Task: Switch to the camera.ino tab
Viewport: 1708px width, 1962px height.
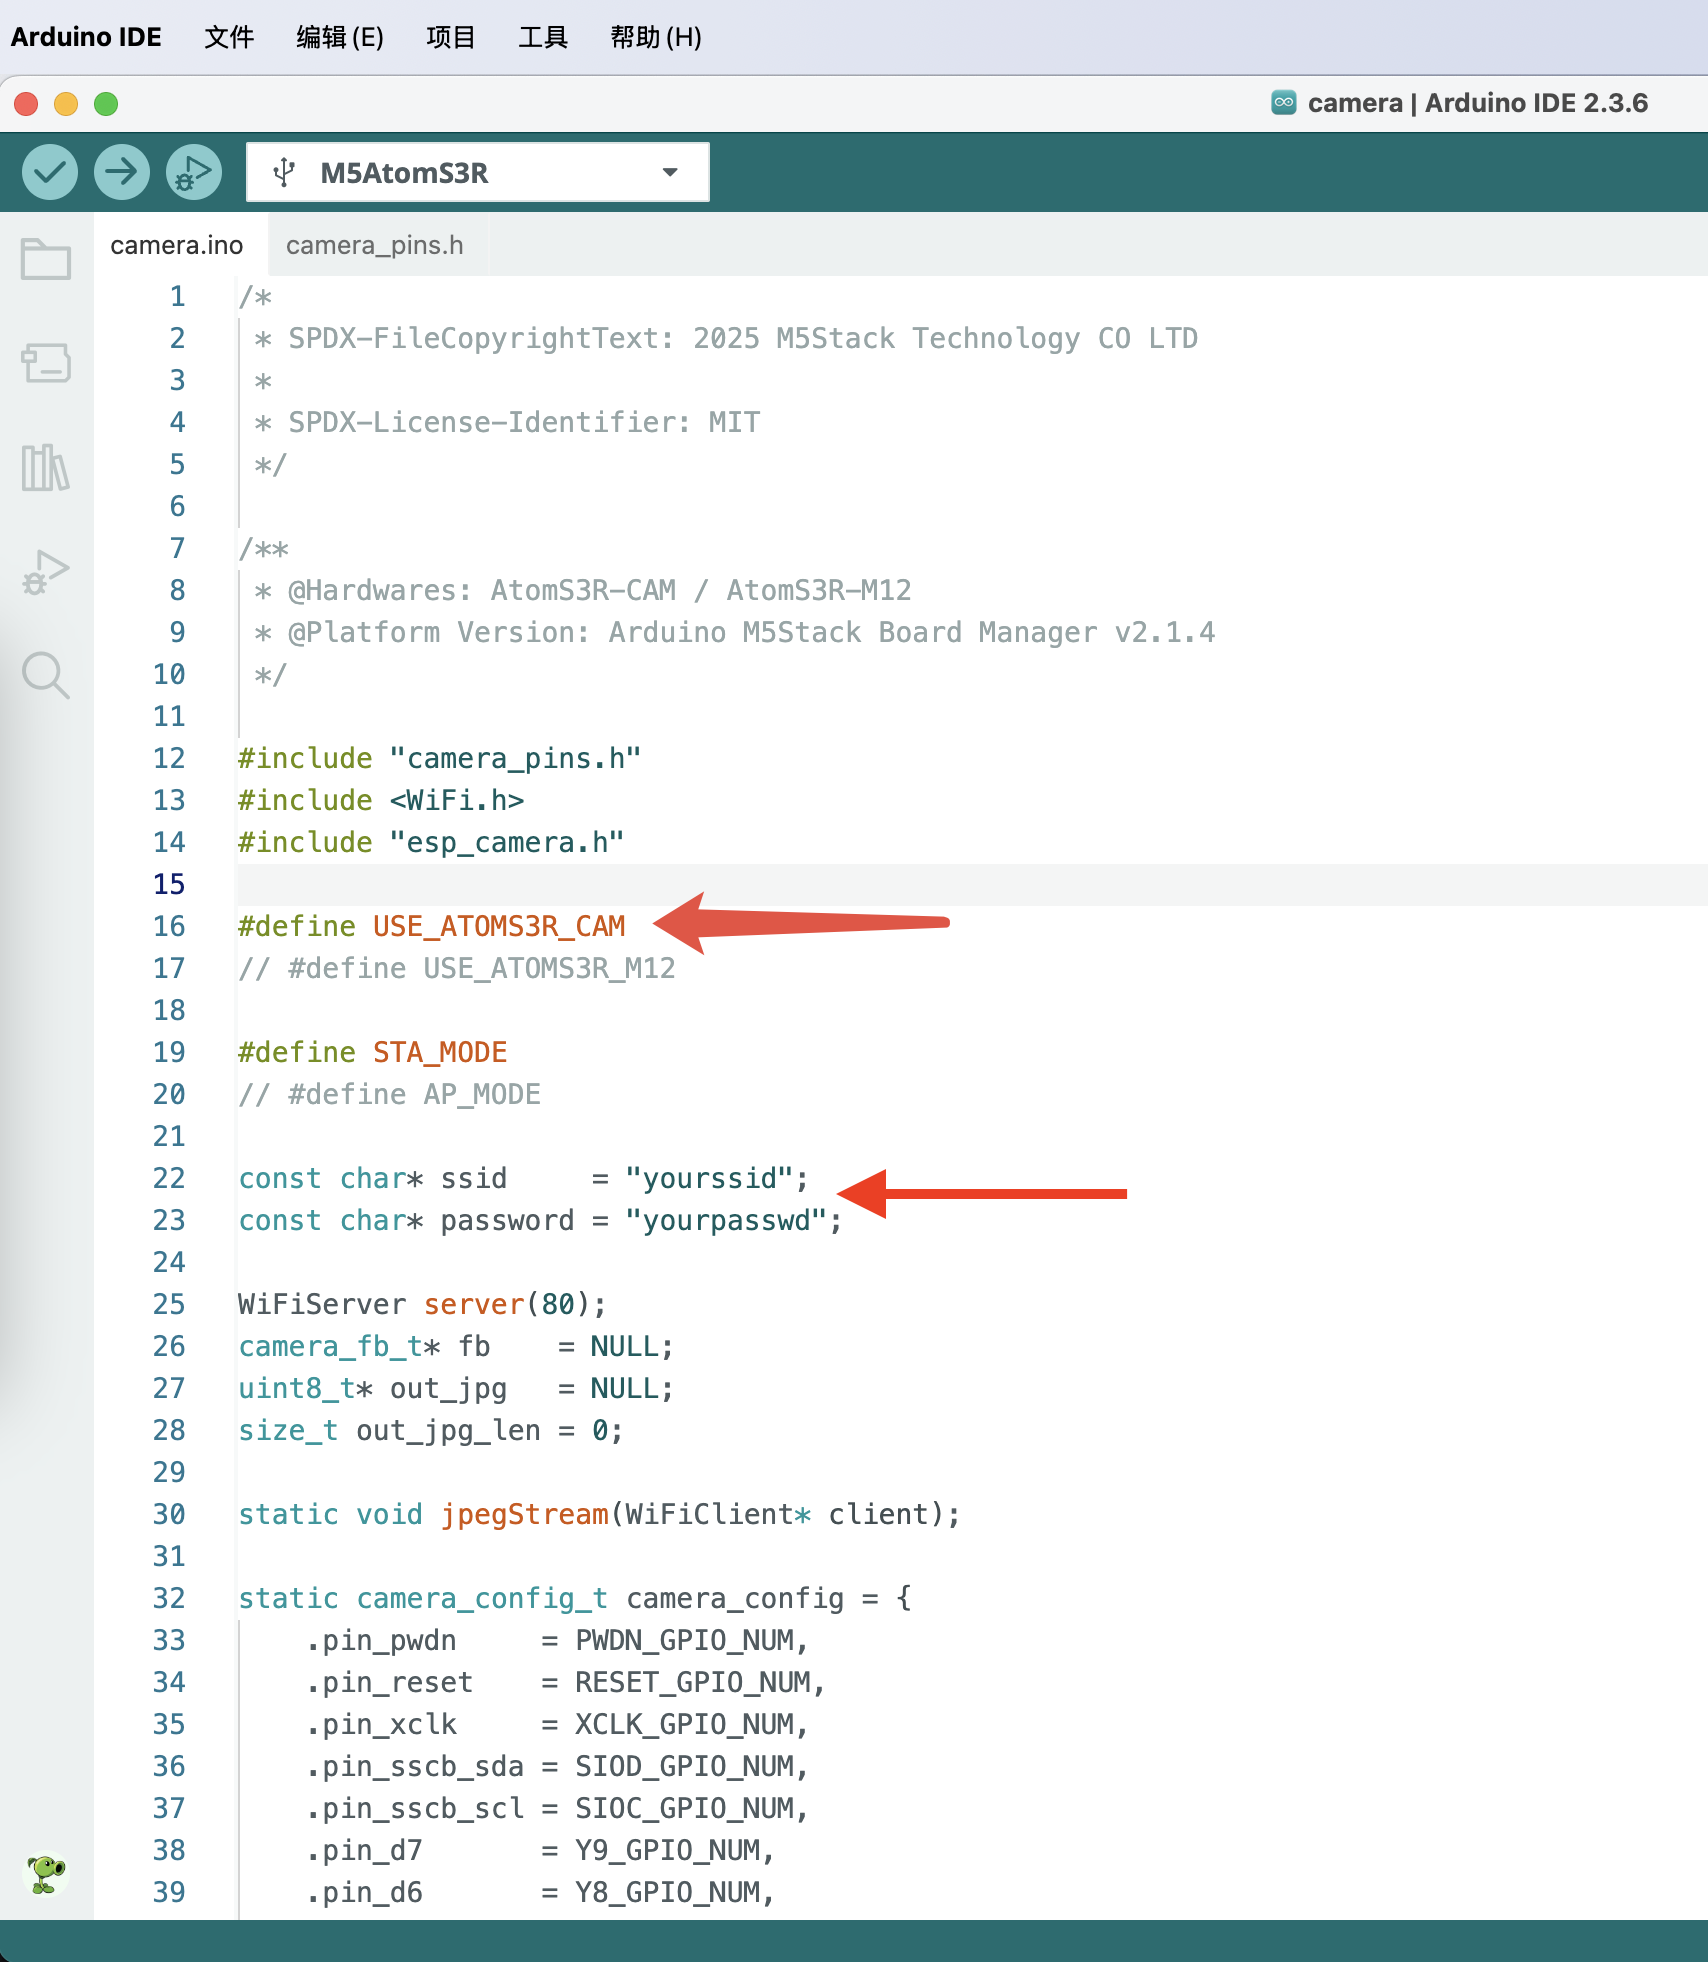Action: point(177,245)
